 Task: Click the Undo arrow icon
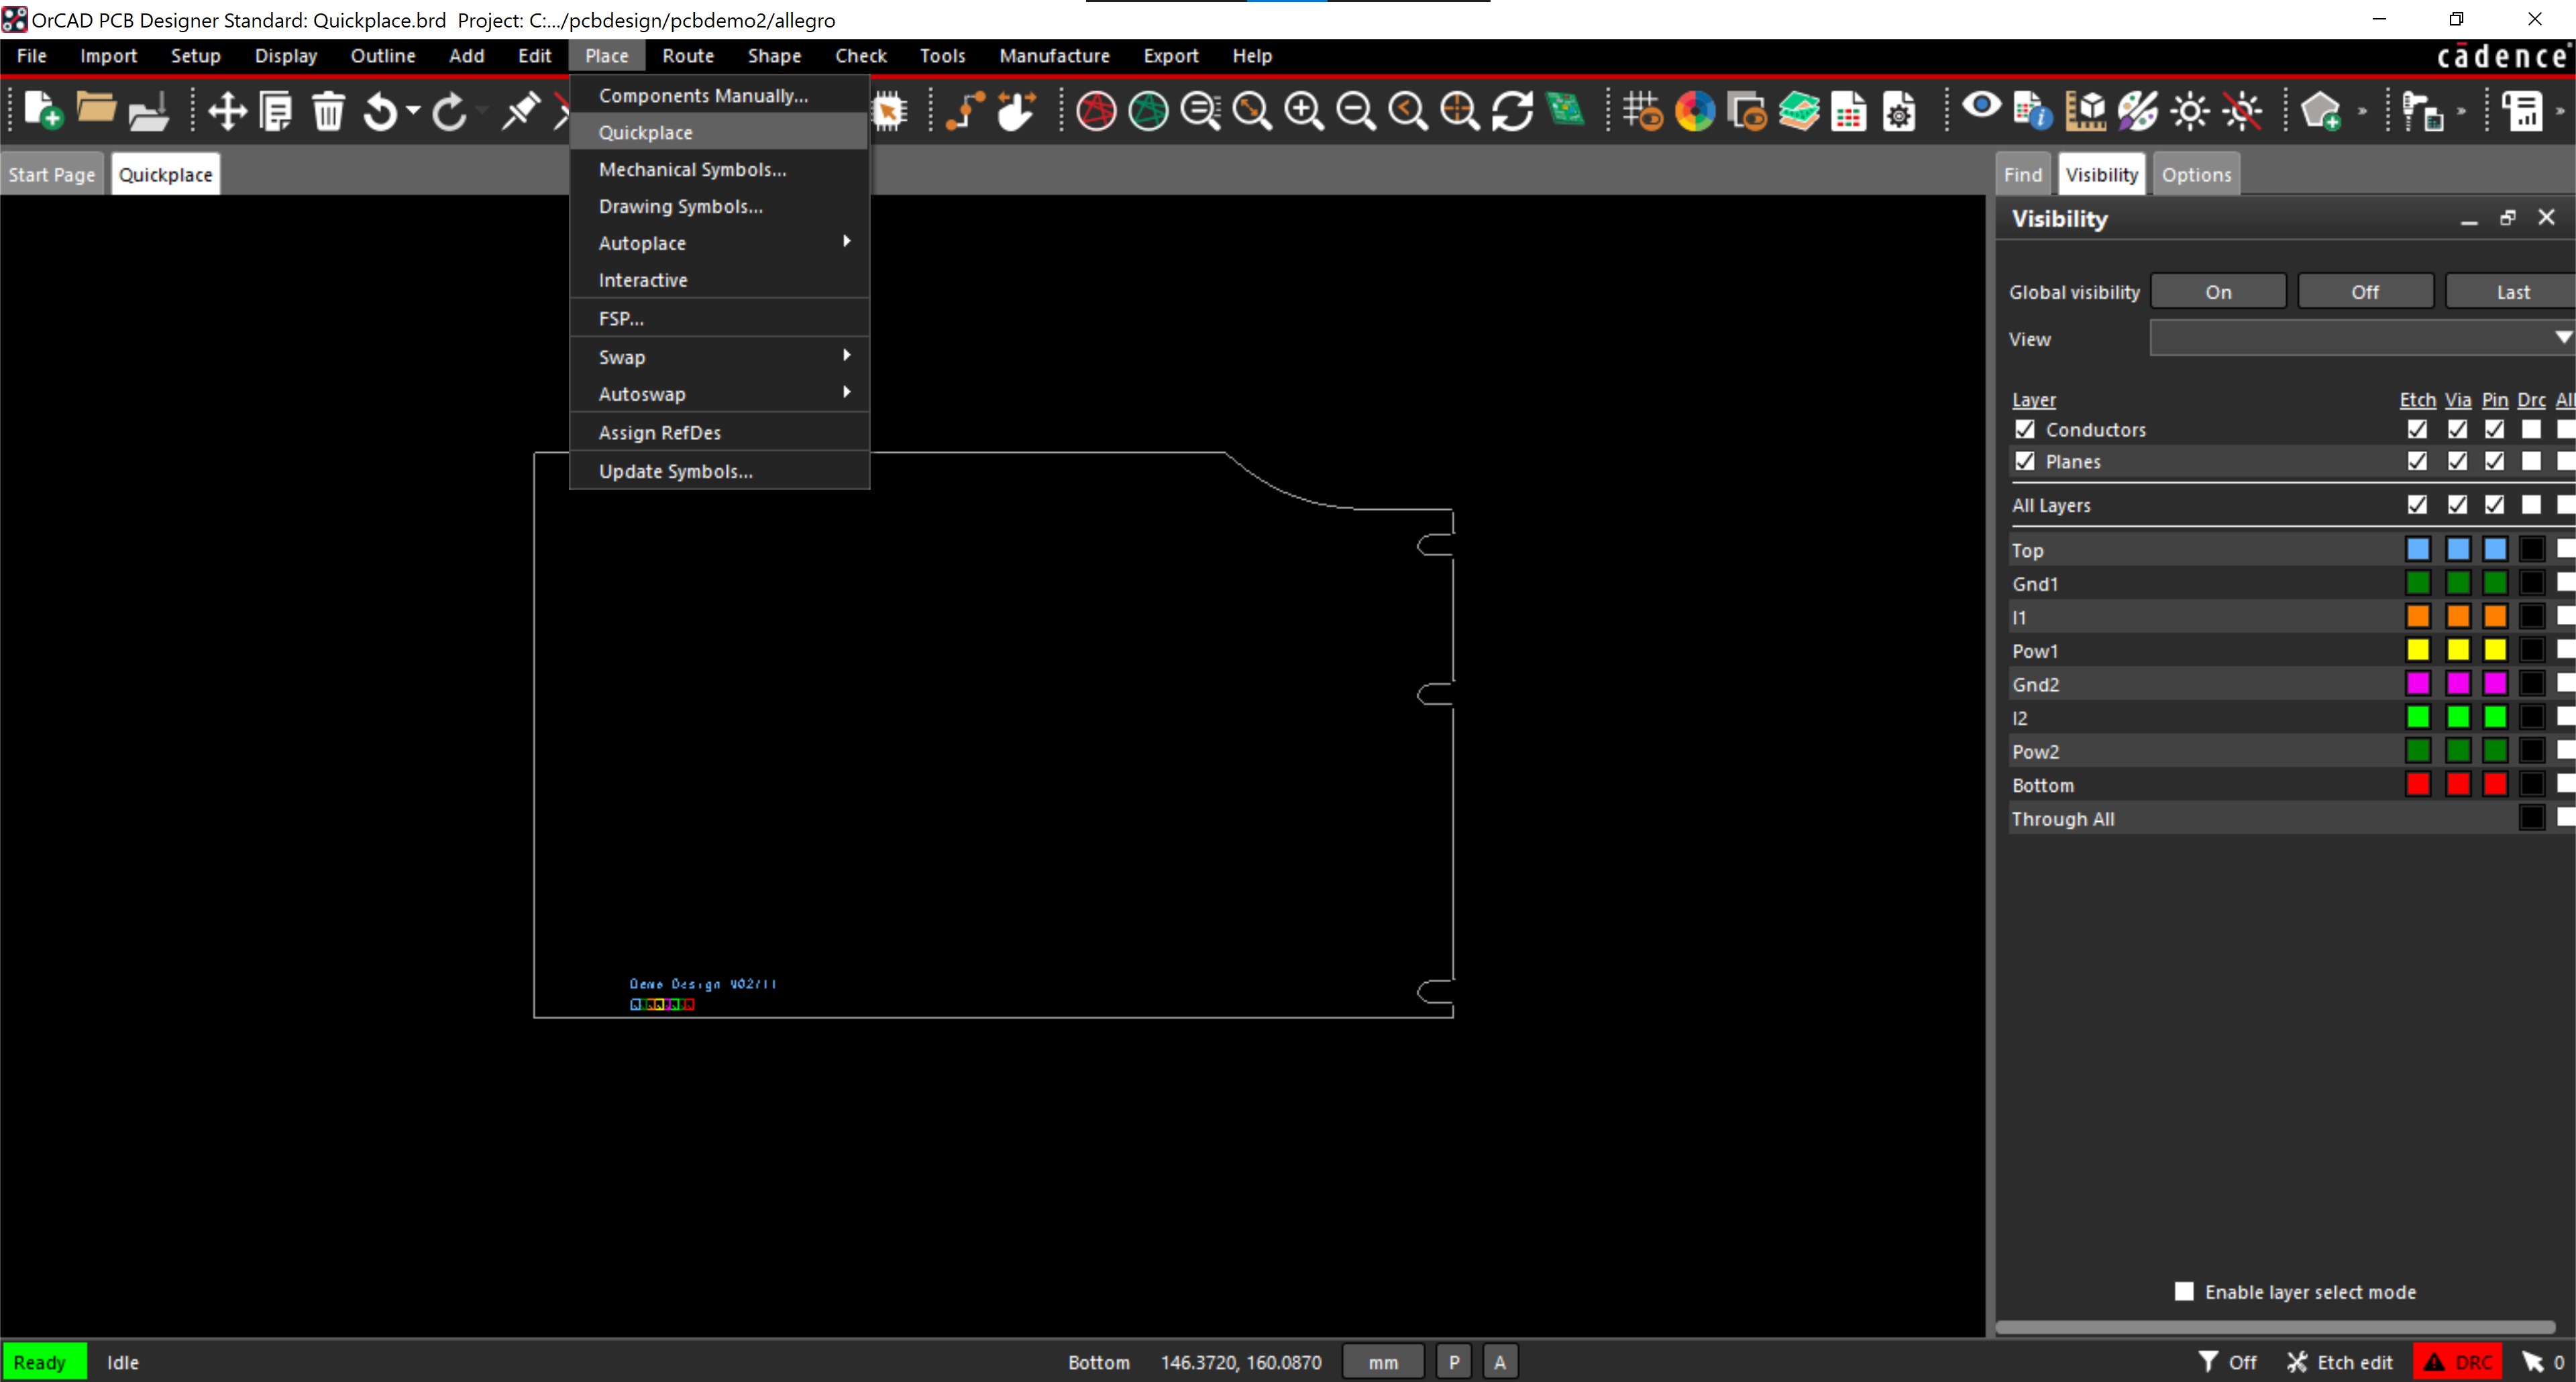point(380,111)
